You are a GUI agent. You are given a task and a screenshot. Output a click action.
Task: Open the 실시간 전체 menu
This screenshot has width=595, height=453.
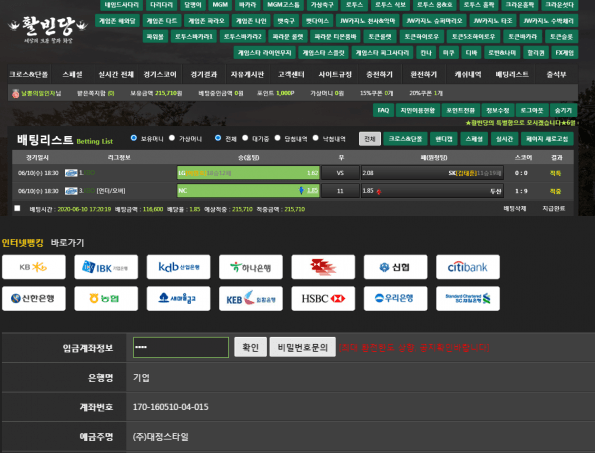[x=116, y=74]
